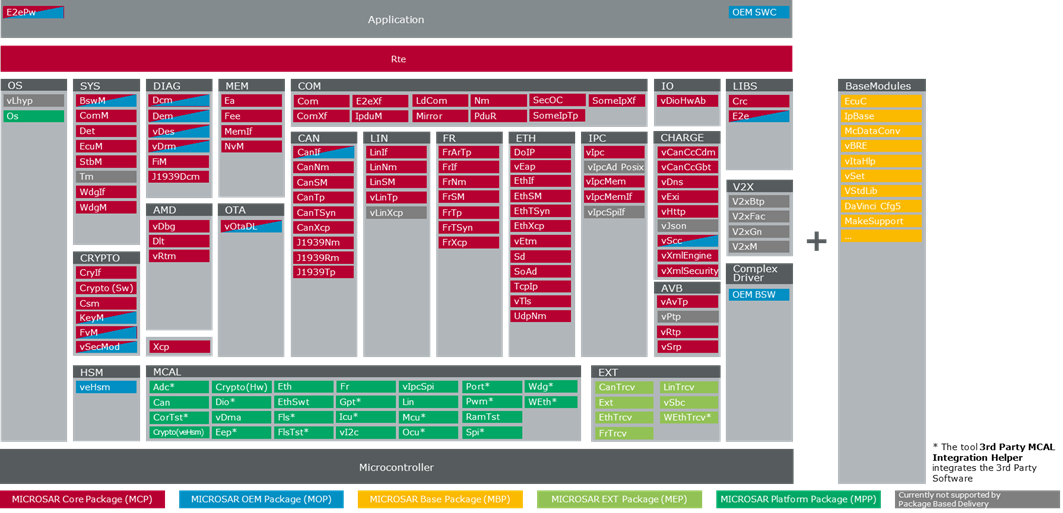
Task: Click the WEthTrcv* block in EXT
Action: [x=689, y=417]
